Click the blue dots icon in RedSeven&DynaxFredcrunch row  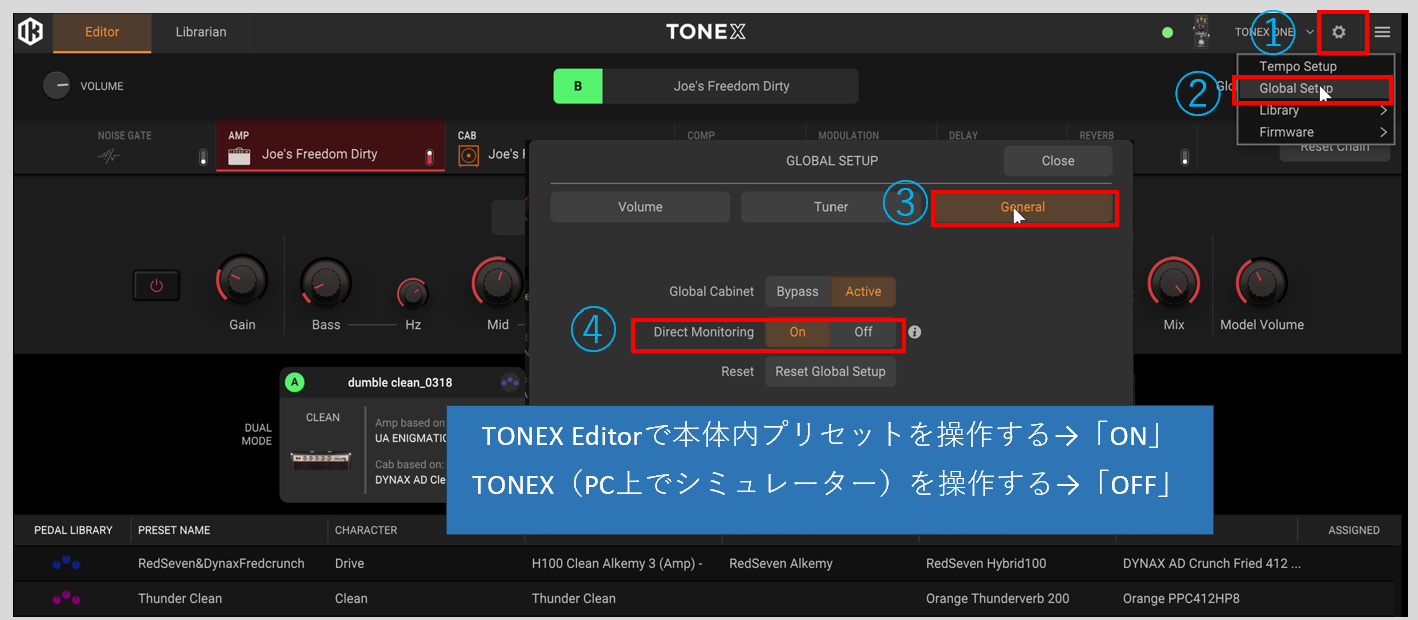point(66,563)
